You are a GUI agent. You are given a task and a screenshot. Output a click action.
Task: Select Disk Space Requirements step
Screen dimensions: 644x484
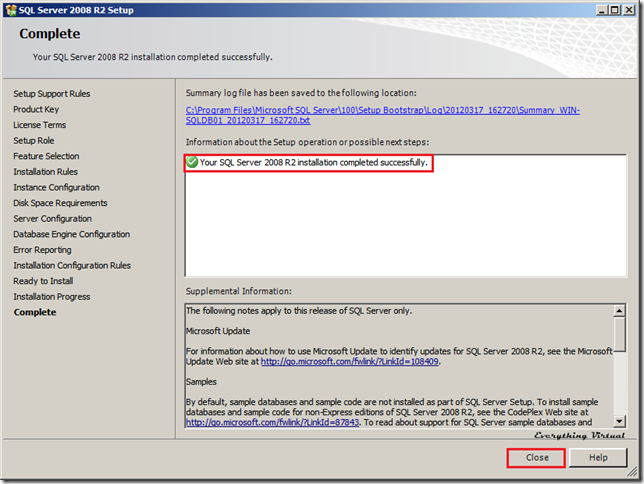(60, 203)
